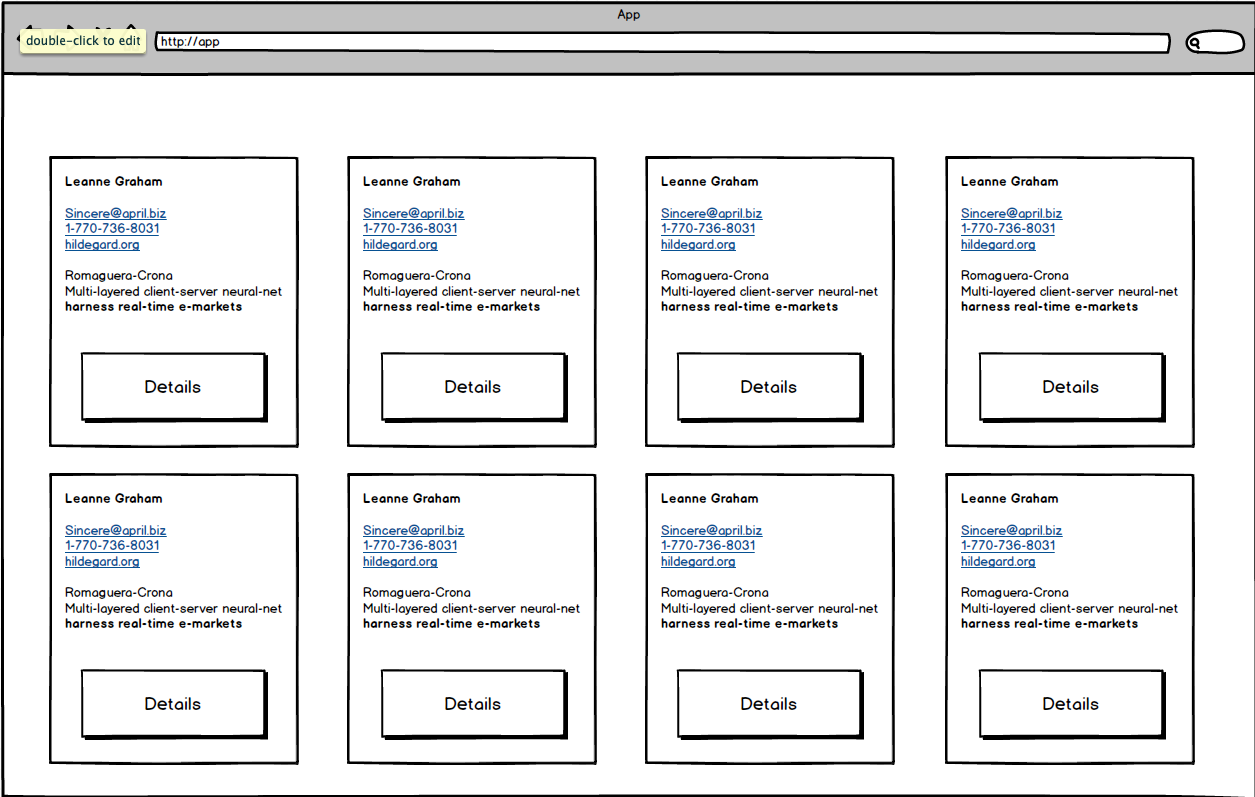Select Romaguera-Crona text in bottom-row third card

point(715,592)
